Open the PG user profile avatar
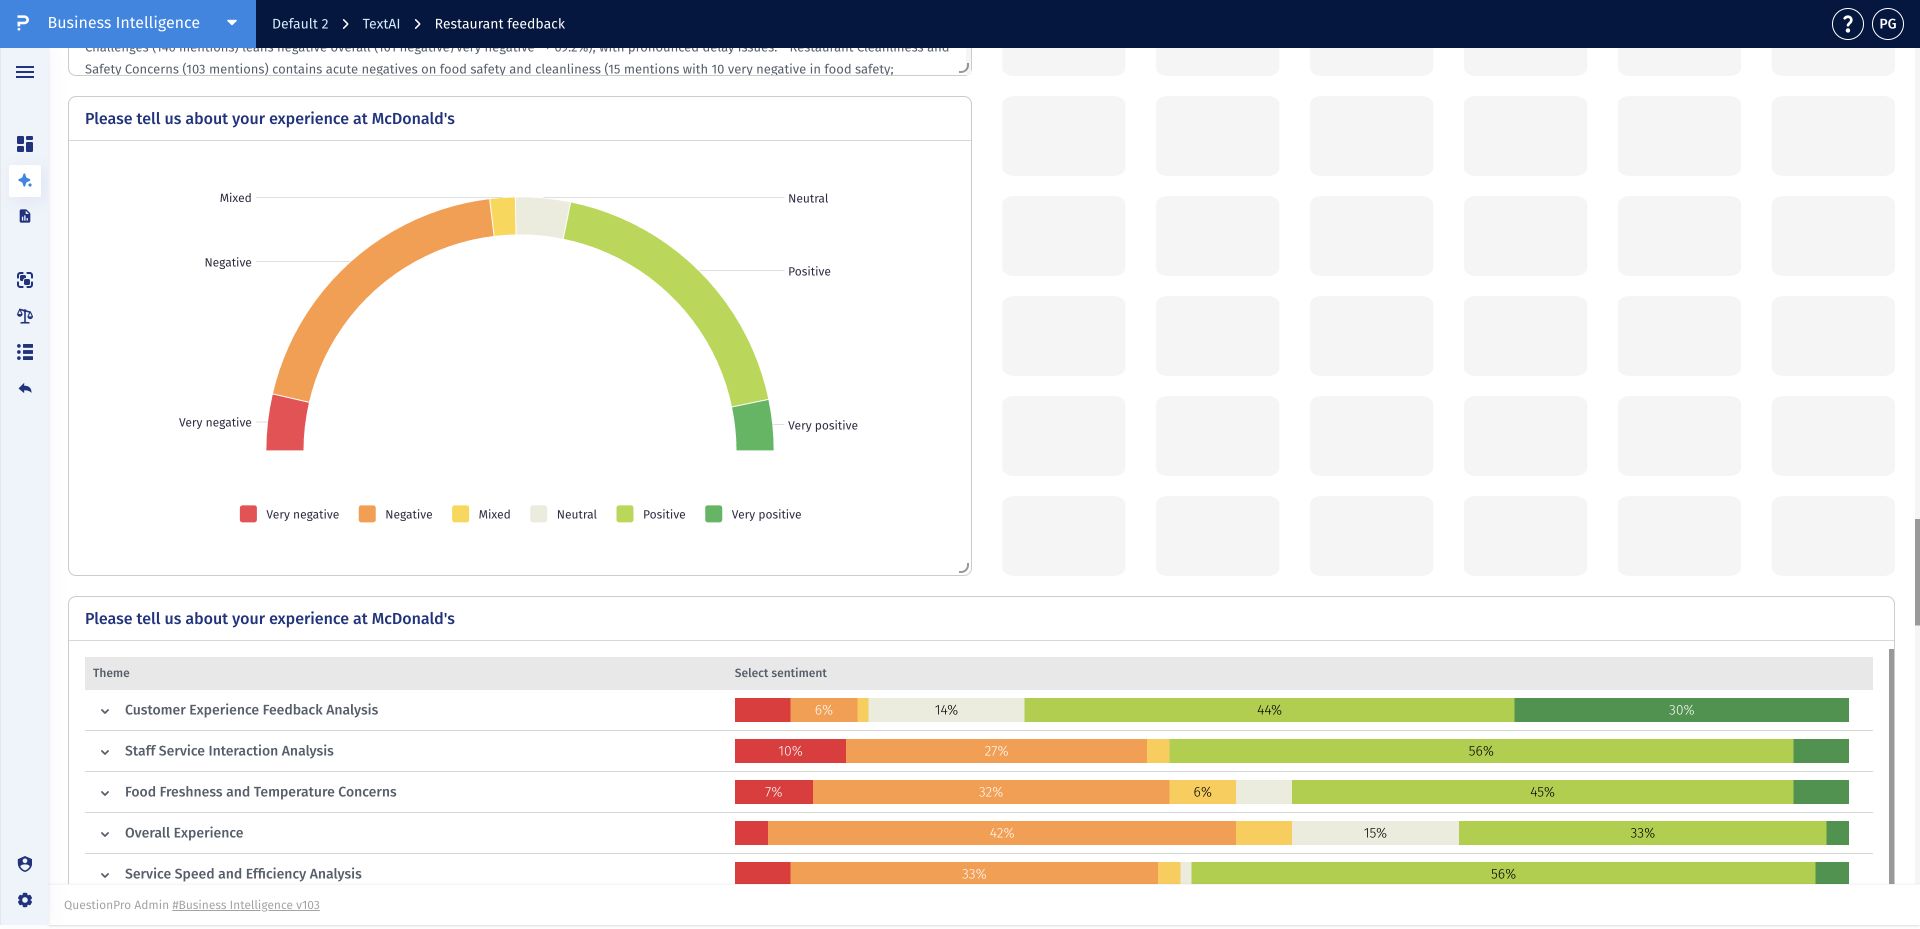This screenshot has width=1920, height=929. pyautogui.click(x=1887, y=24)
